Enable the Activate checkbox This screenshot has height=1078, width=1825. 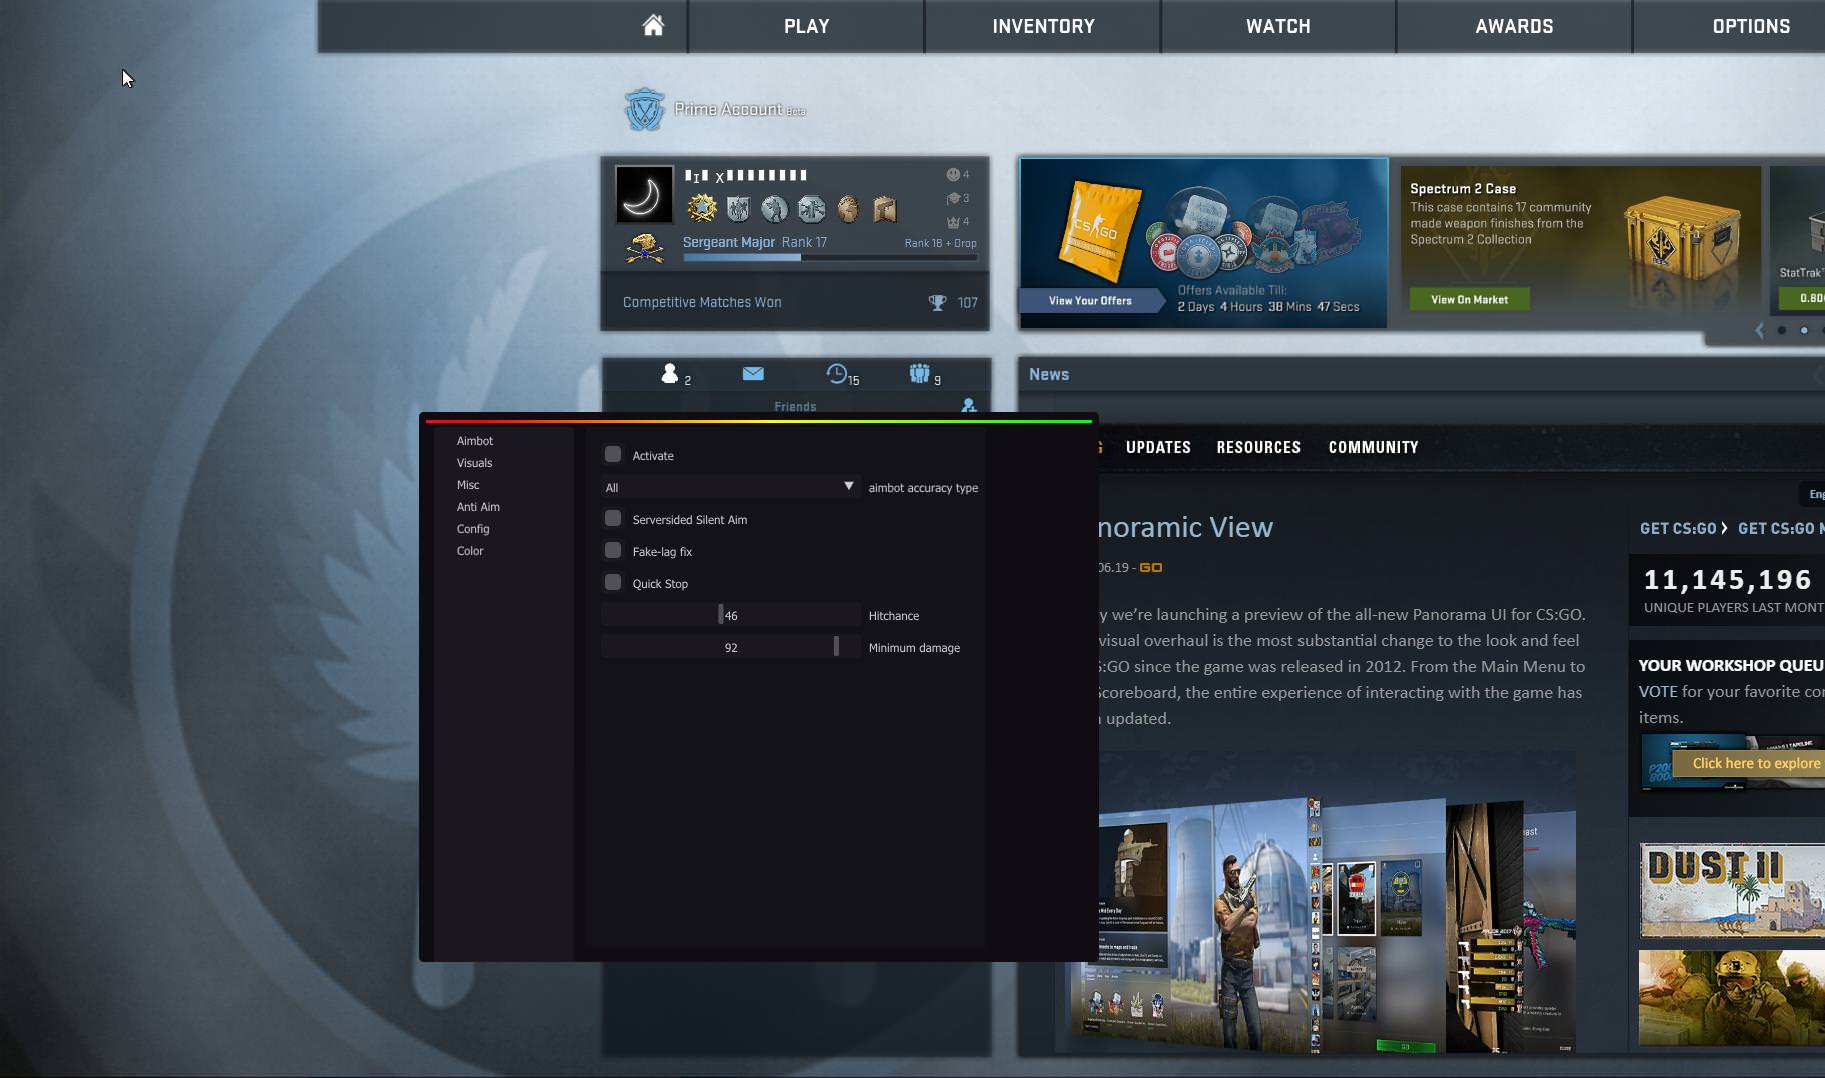tap(613, 454)
